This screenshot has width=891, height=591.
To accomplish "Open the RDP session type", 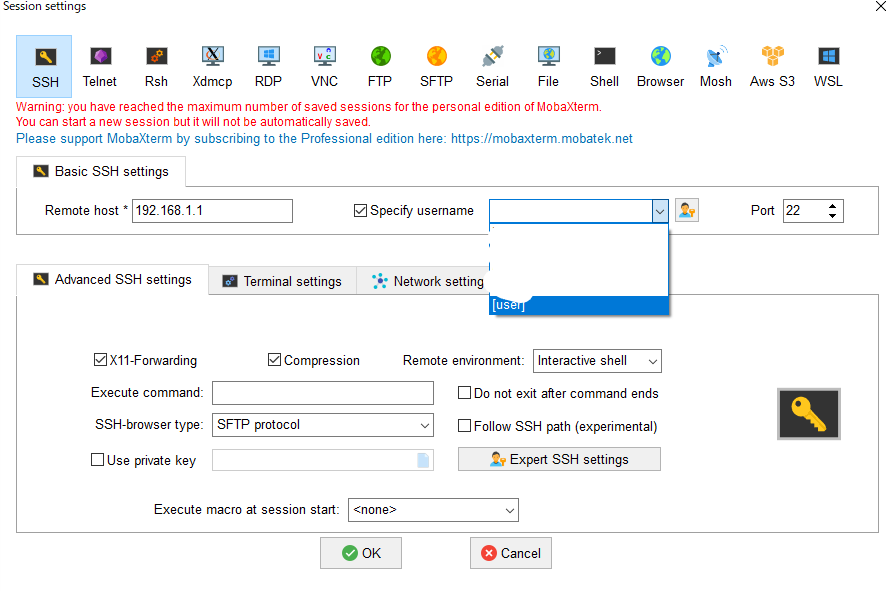I will click(268, 66).
